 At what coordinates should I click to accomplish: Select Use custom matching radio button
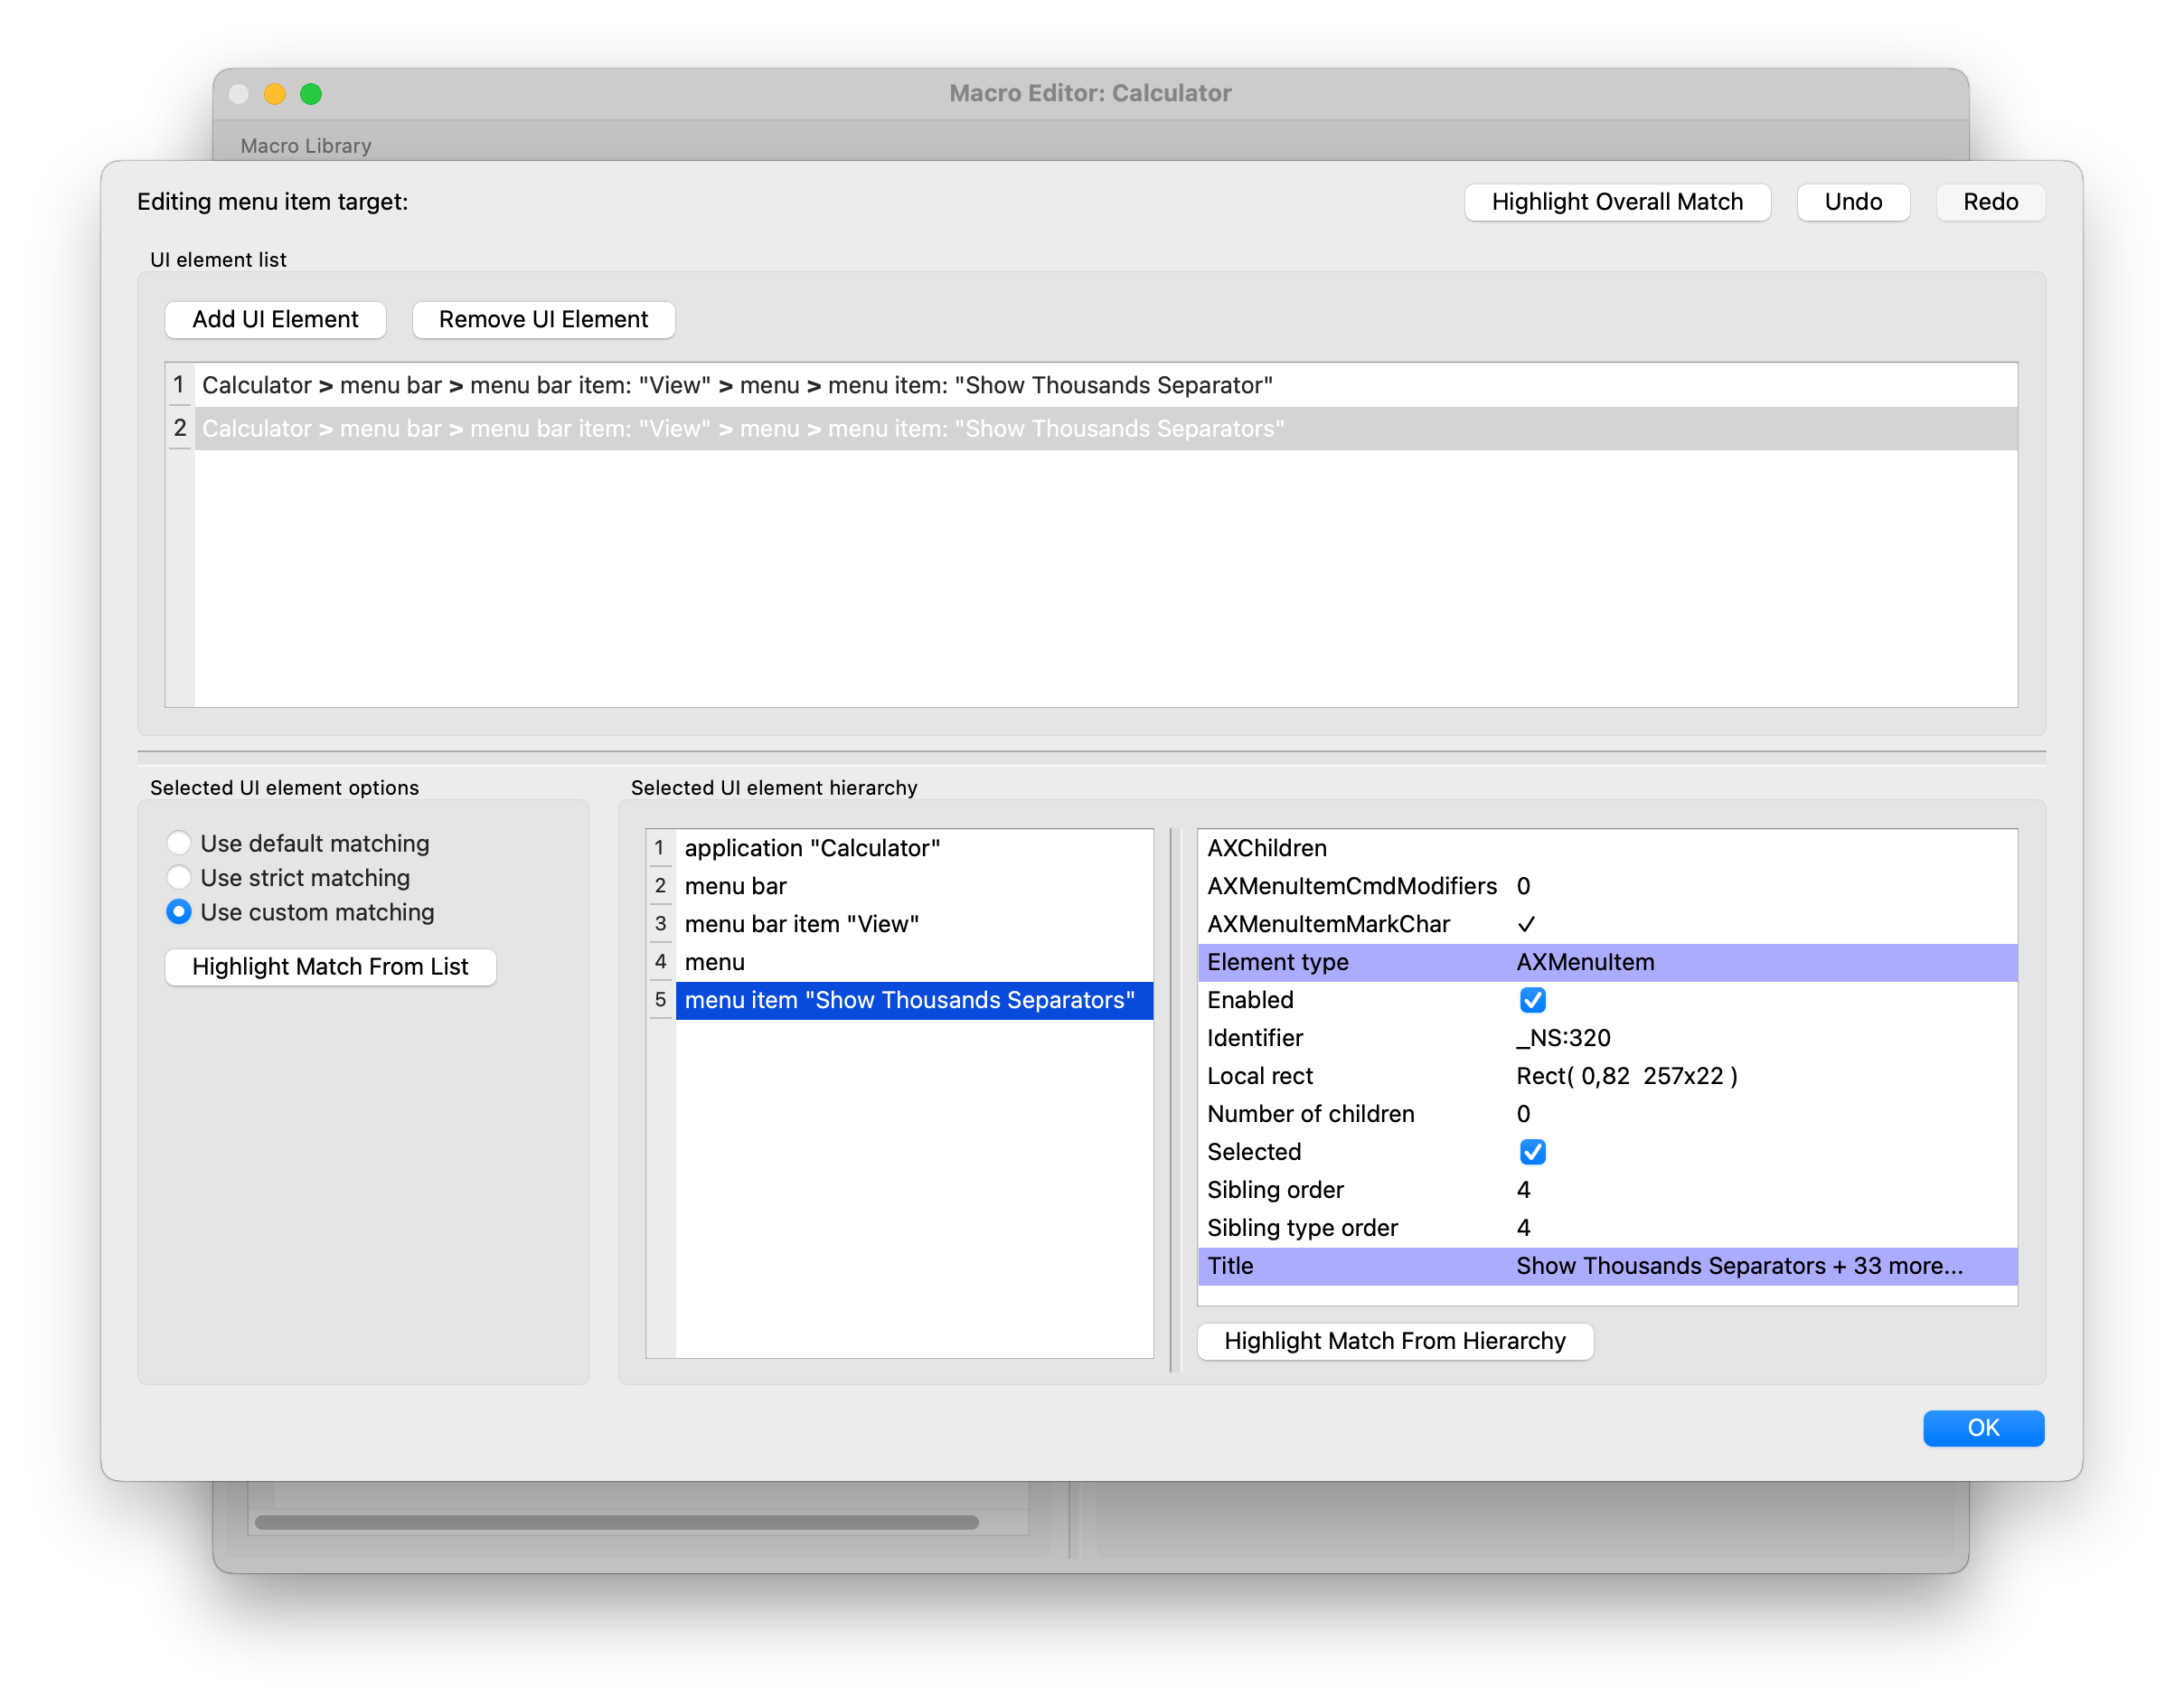point(179,912)
